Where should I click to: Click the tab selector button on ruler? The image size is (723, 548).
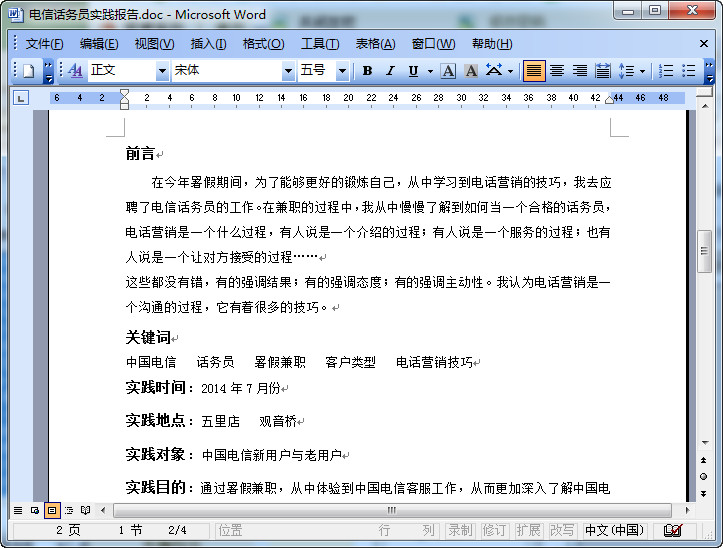[21, 98]
